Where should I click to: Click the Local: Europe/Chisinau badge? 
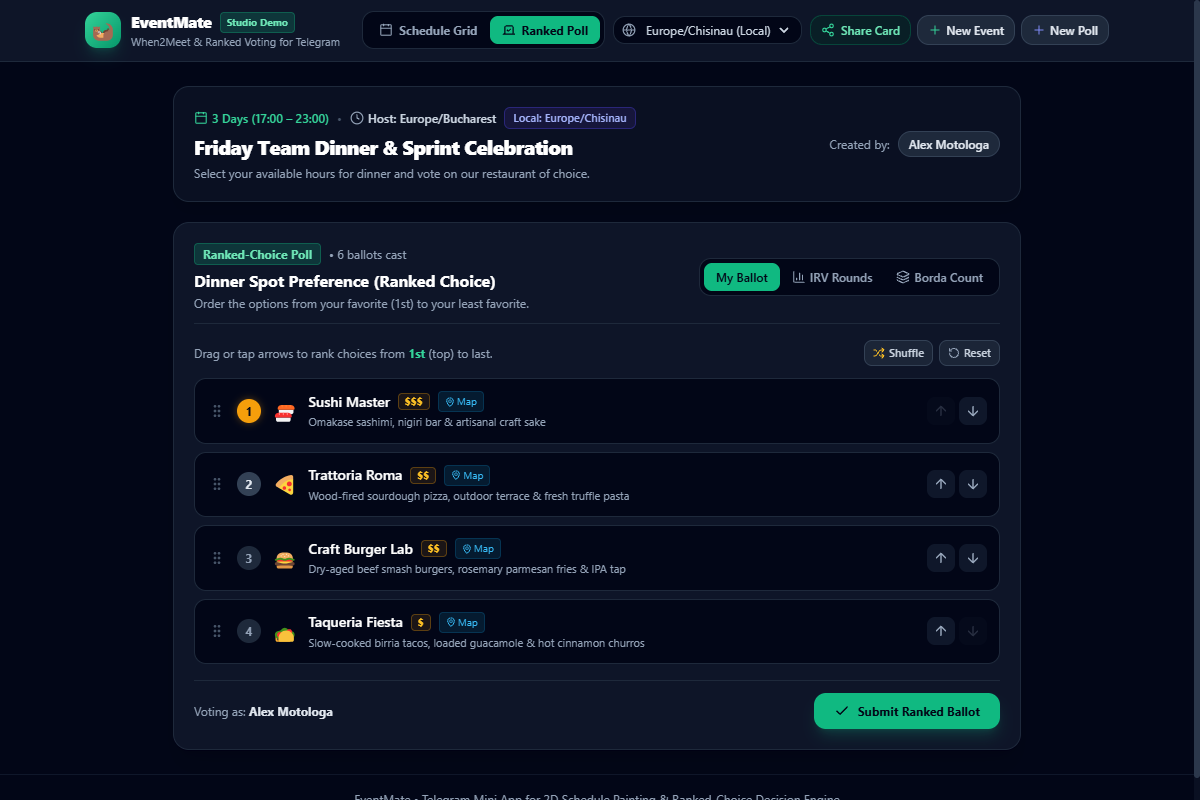pos(570,118)
